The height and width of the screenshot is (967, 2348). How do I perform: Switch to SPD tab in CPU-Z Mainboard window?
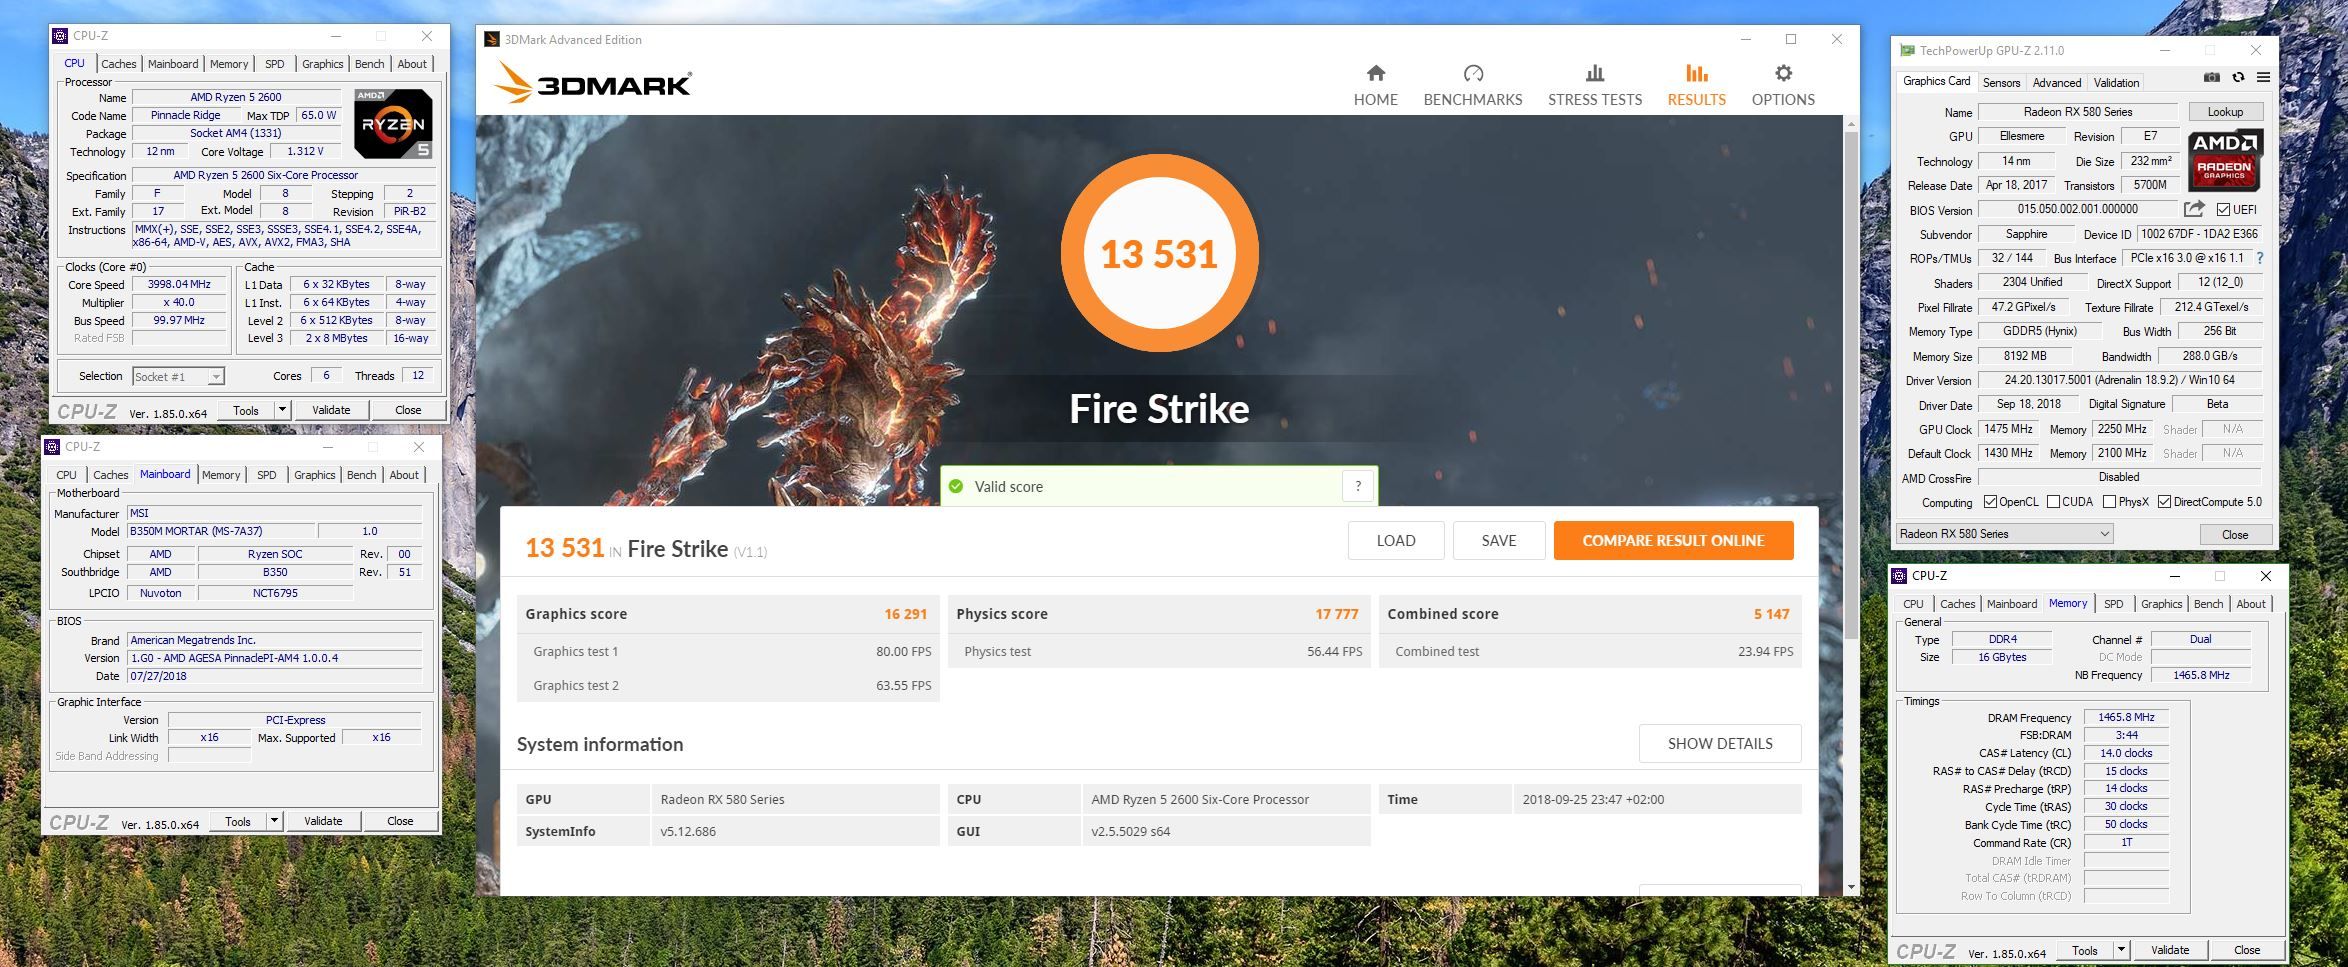(x=266, y=475)
